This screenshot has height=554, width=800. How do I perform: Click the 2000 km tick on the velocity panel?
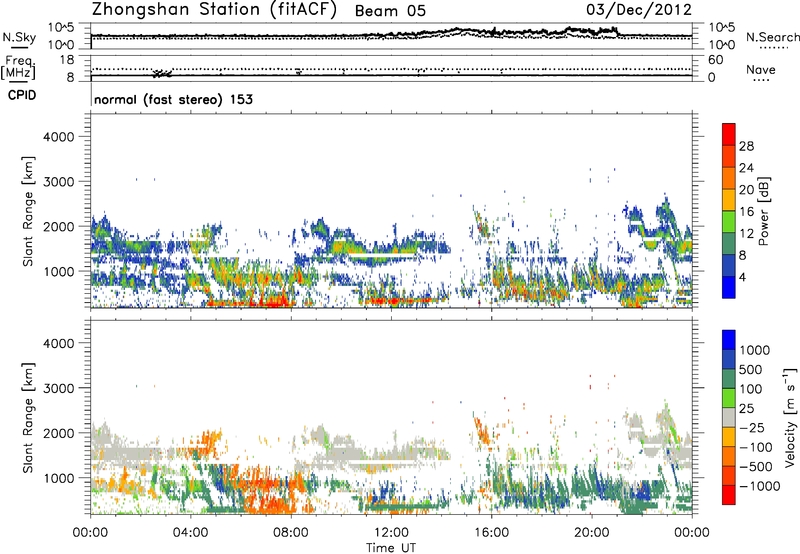coord(59,433)
